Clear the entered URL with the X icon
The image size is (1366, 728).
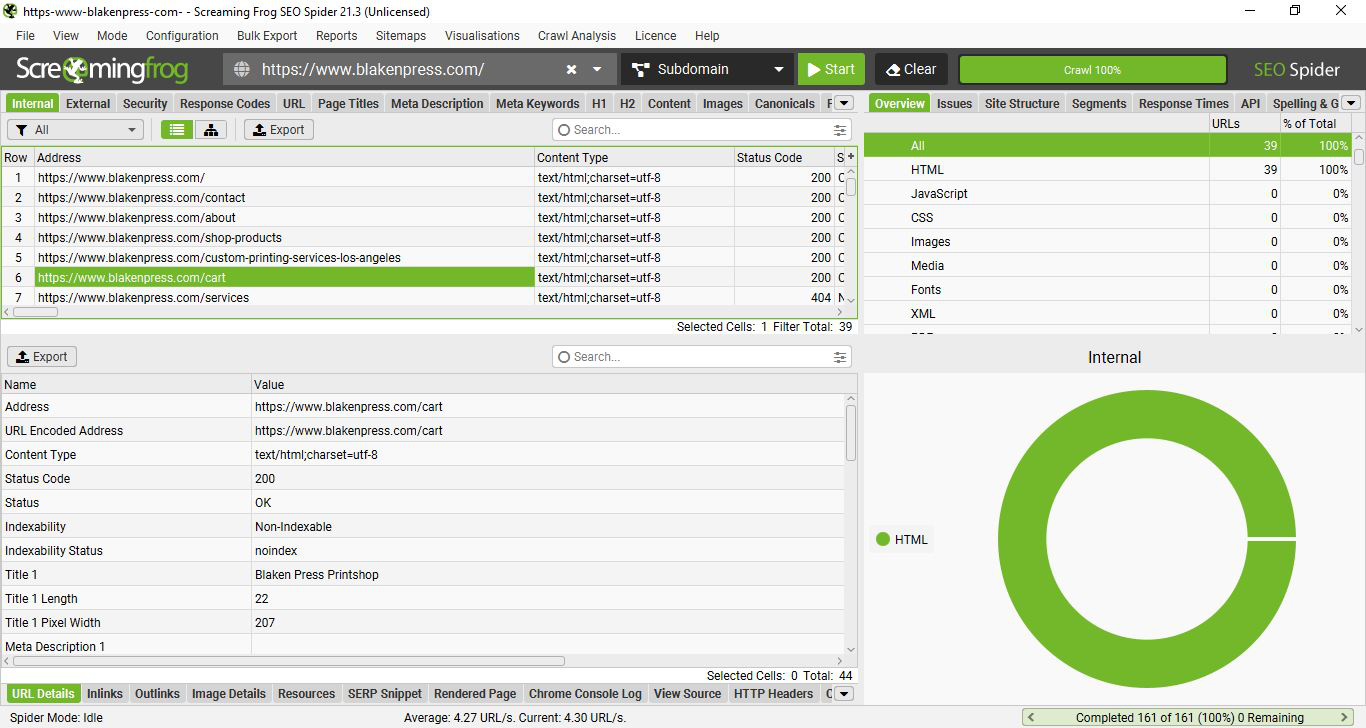point(571,70)
